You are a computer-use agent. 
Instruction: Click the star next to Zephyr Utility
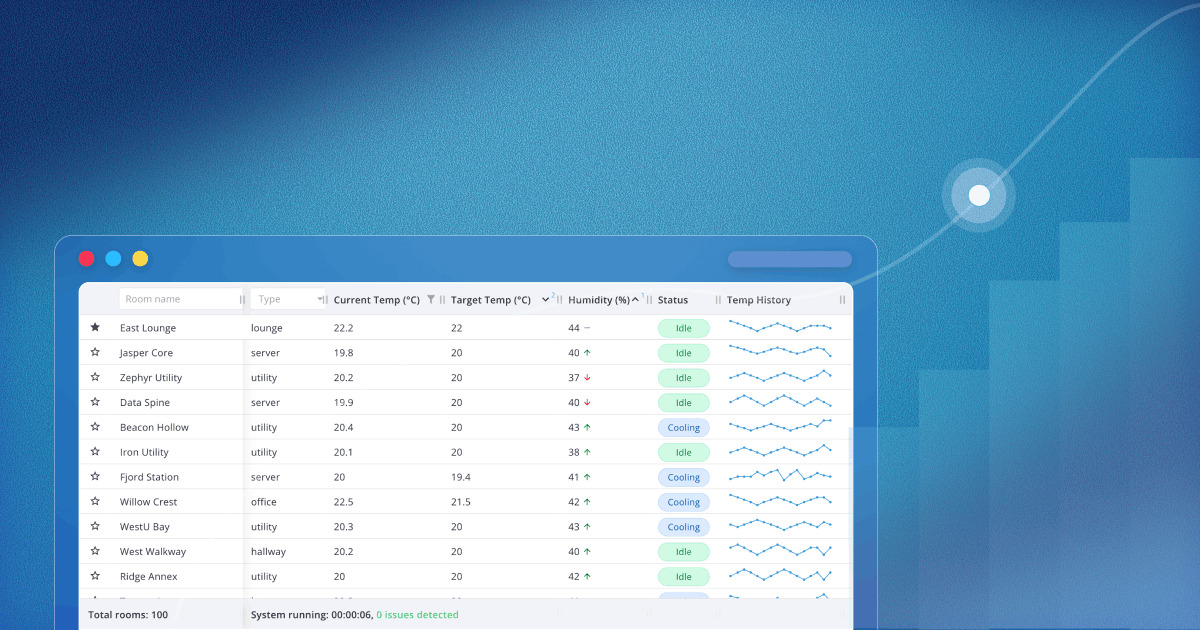point(95,377)
